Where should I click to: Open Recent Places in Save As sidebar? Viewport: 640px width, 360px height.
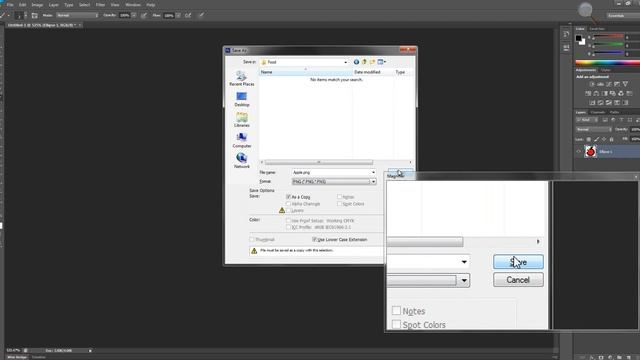click(242, 78)
